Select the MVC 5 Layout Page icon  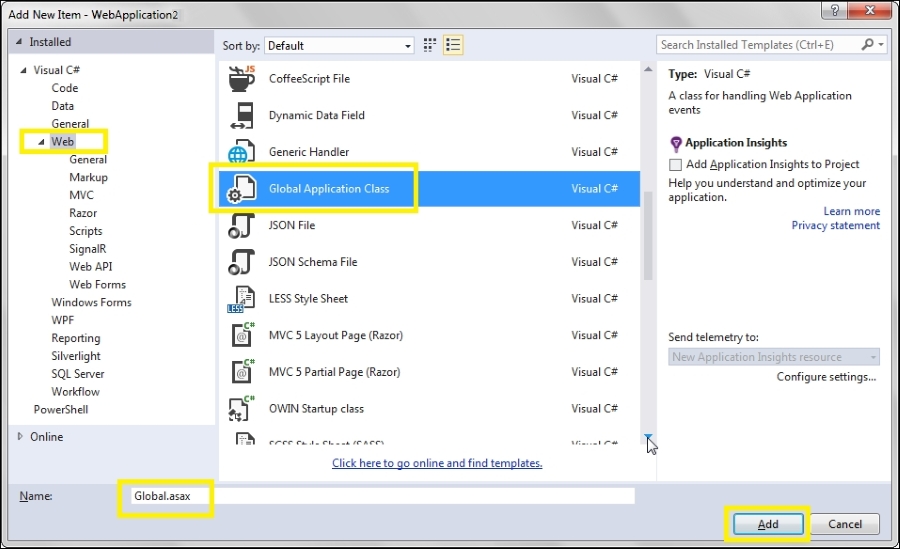pyautogui.click(x=242, y=335)
